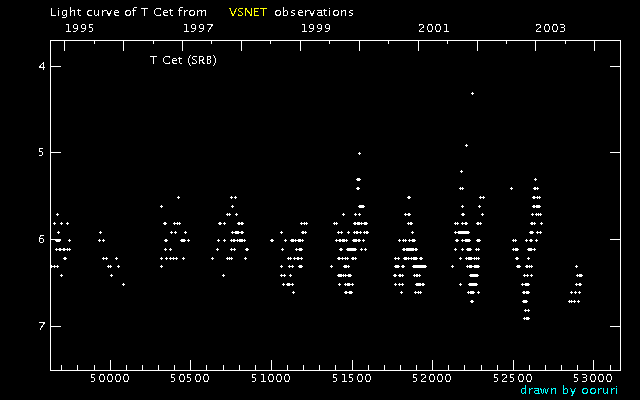
Task: Click the Julian date label 51500
Action: pyautogui.click(x=352, y=378)
